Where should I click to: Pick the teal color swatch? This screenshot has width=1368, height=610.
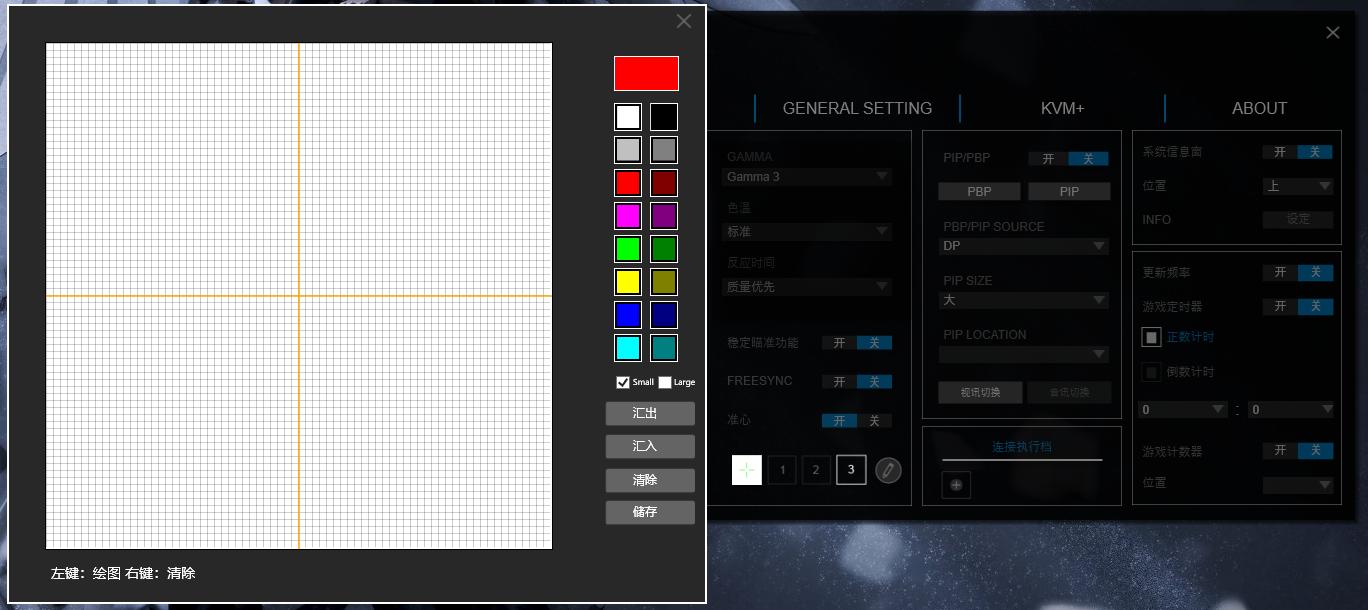664,348
